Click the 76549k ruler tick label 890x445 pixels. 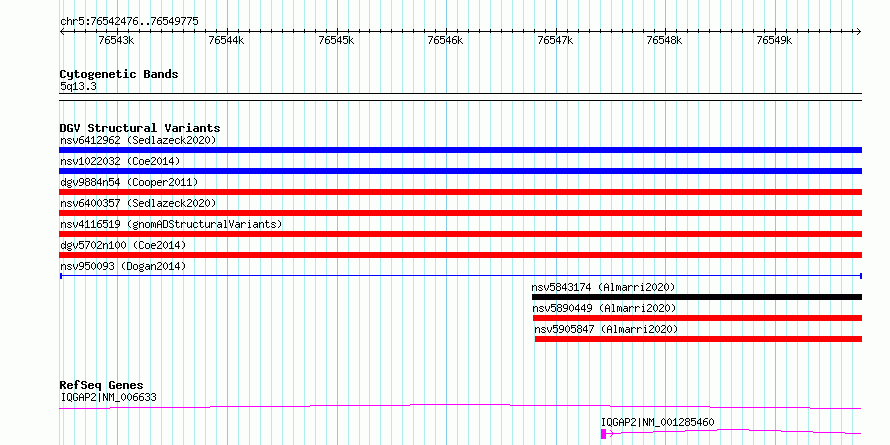[775, 40]
